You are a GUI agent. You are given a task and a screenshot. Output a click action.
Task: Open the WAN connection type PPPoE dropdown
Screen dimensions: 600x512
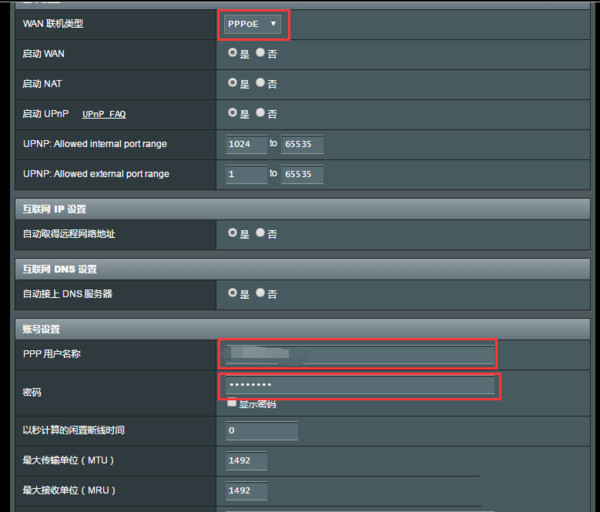point(252,24)
